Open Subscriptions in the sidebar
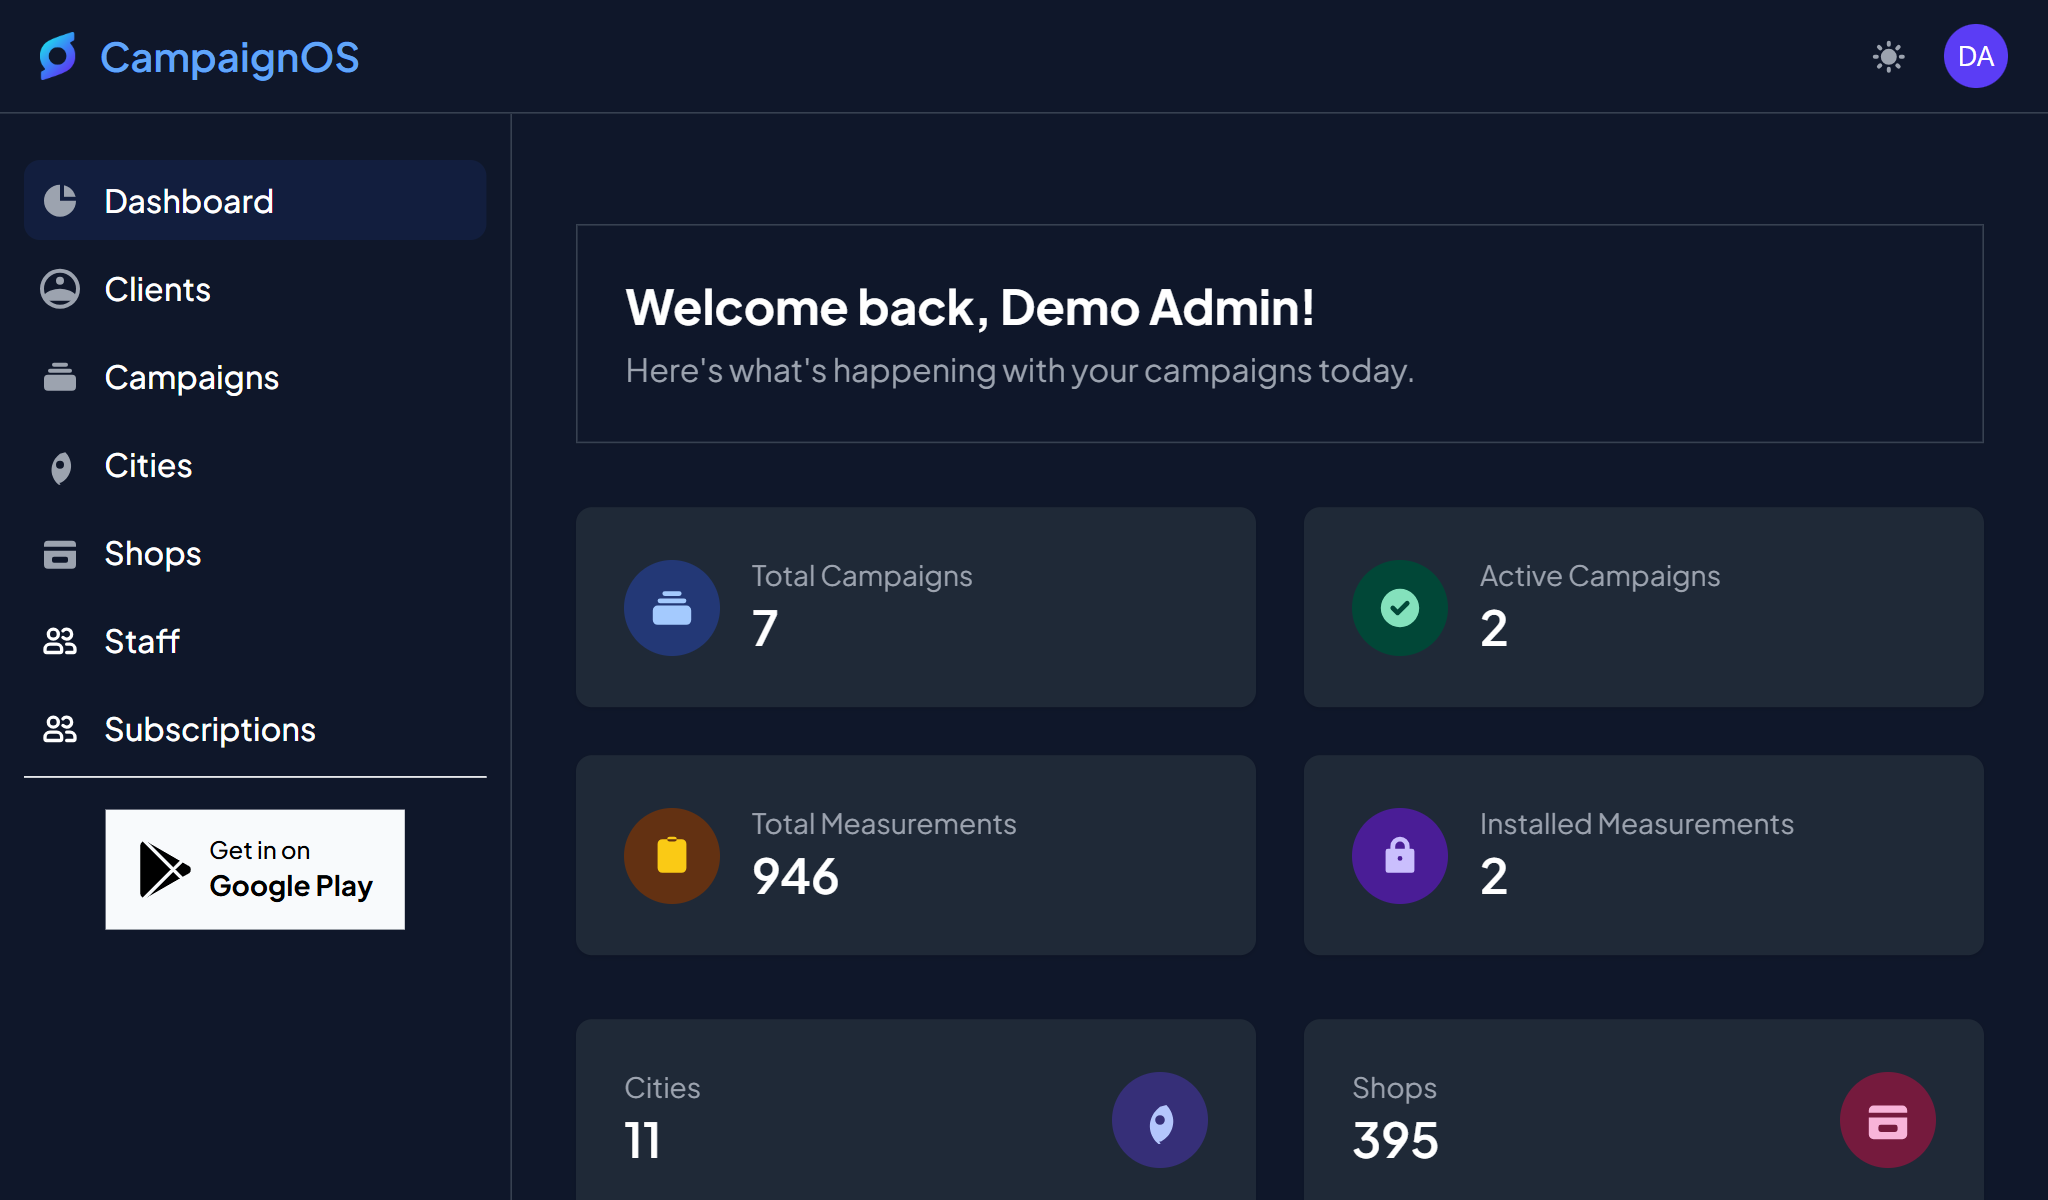This screenshot has height=1200, width=2048. pyautogui.click(x=255, y=729)
